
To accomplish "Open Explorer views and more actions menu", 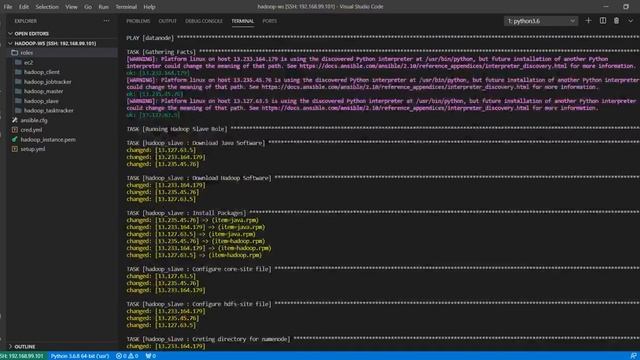I will (107, 21).
